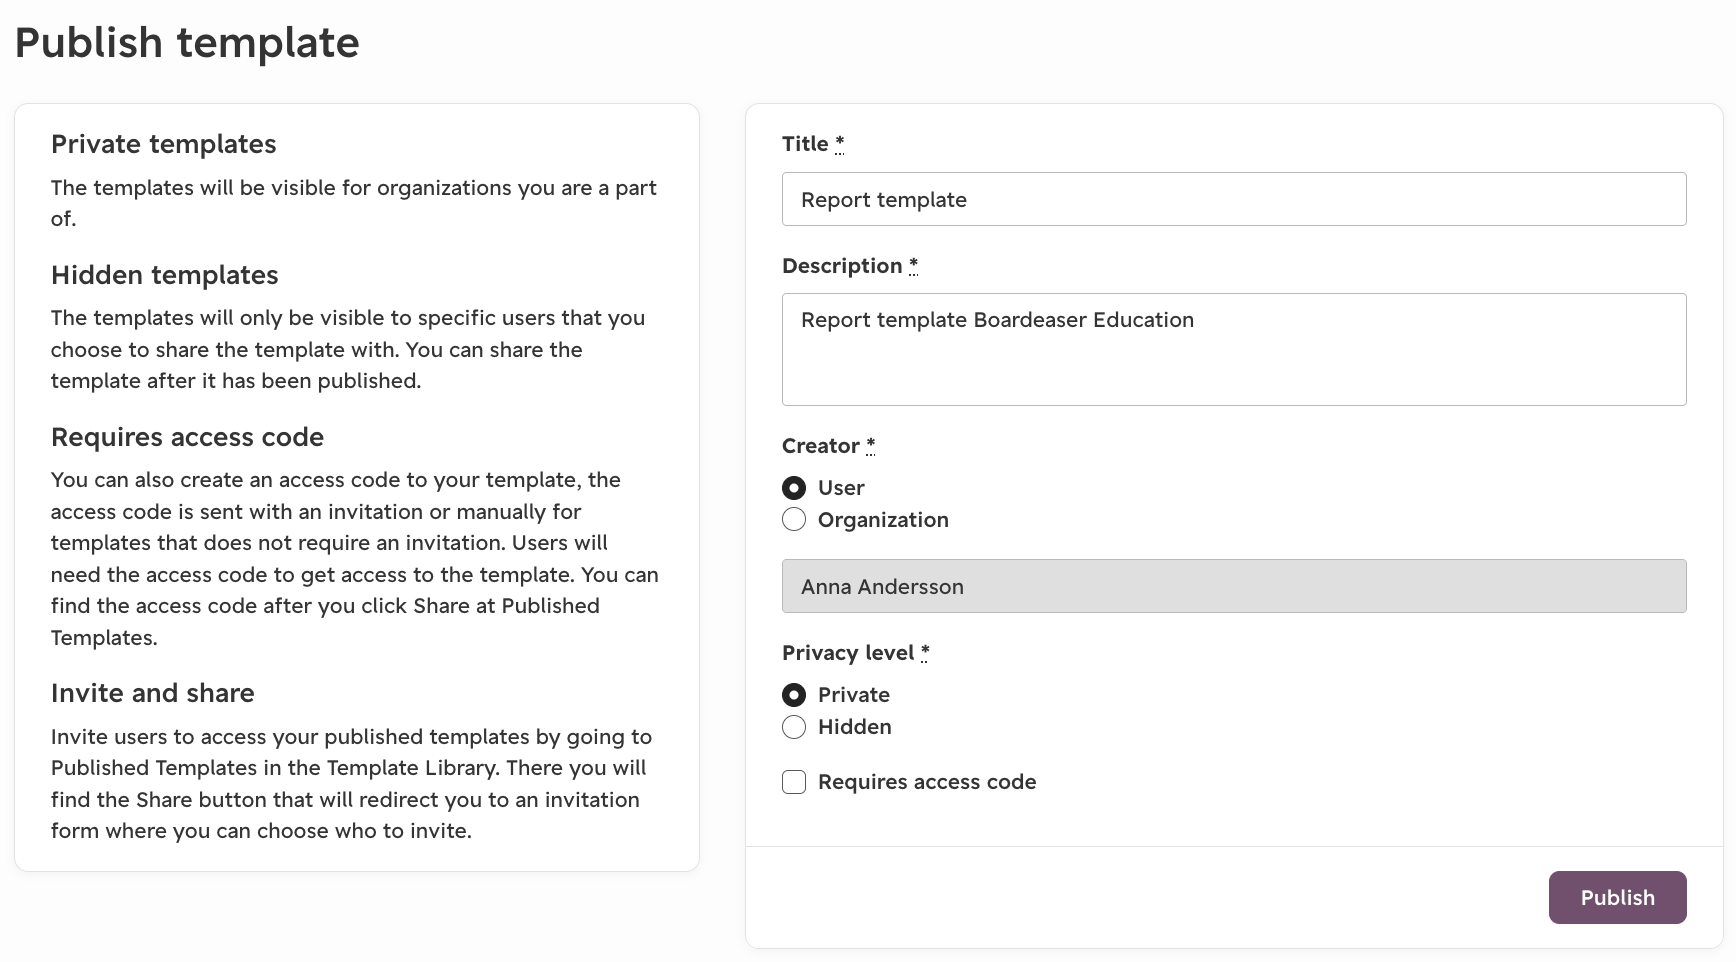This screenshot has height=962, width=1736.
Task: Focus the Title field containing Report template
Action: 1234,199
